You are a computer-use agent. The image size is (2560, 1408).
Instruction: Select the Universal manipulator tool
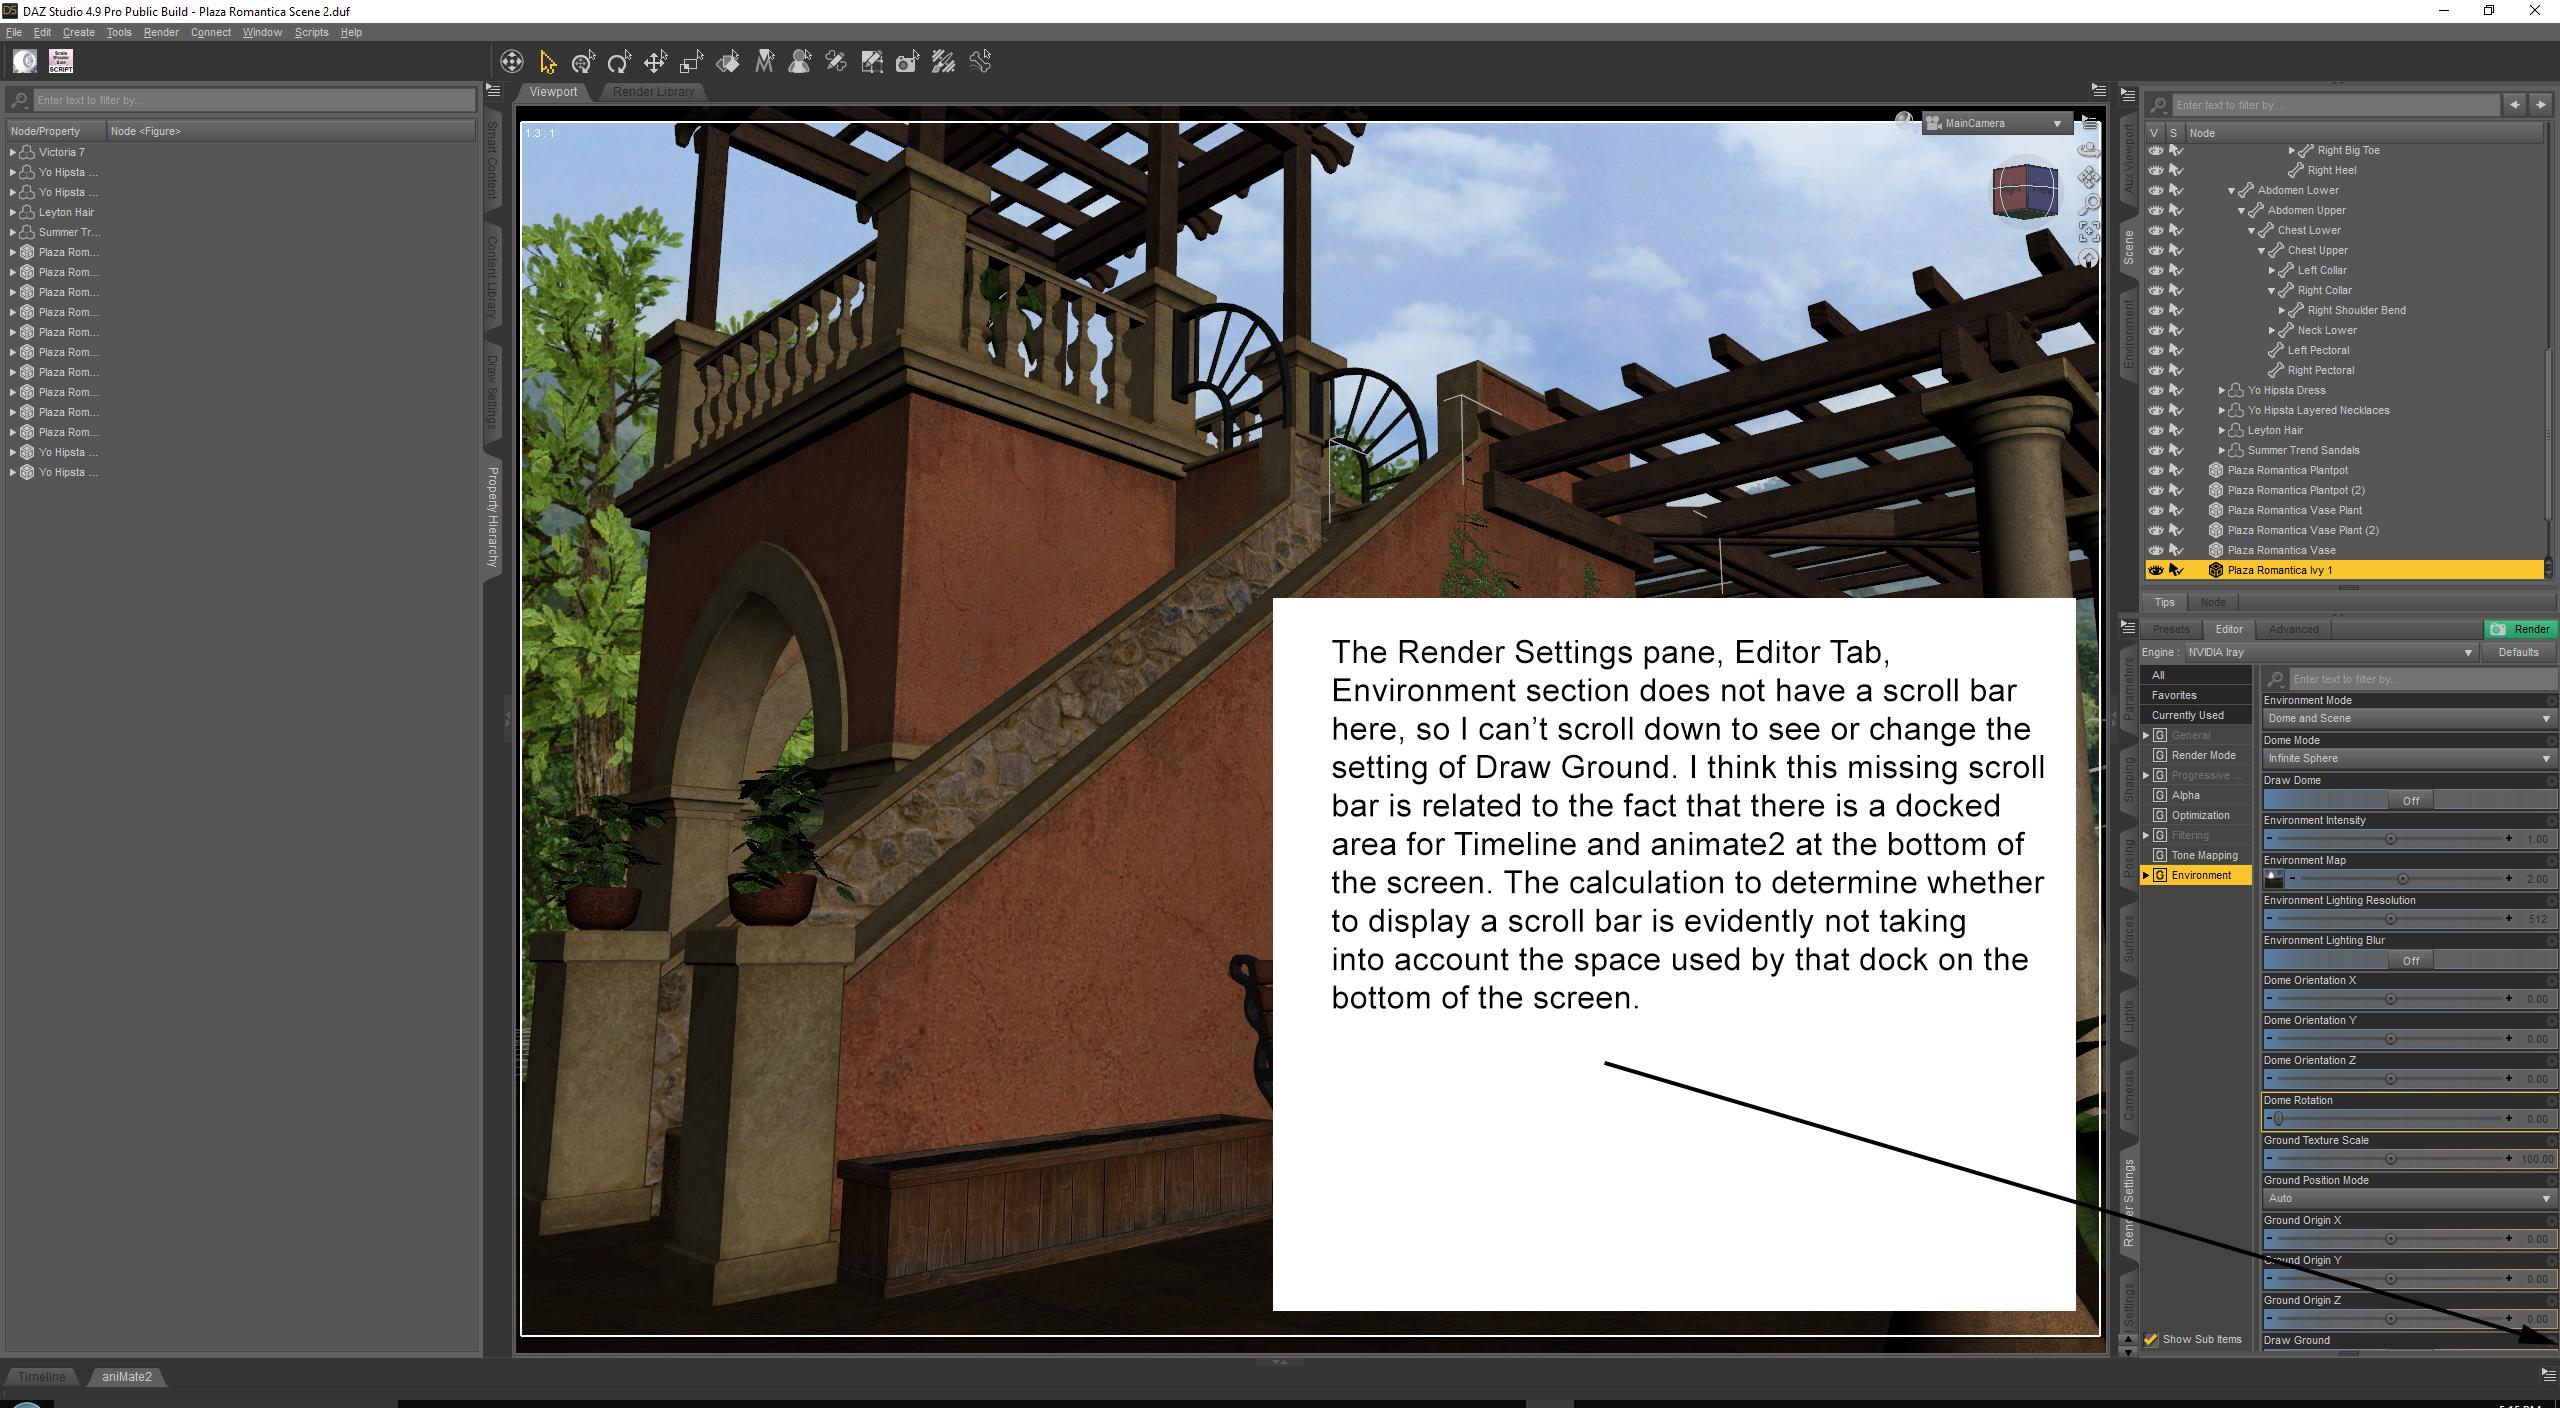[x=583, y=63]
